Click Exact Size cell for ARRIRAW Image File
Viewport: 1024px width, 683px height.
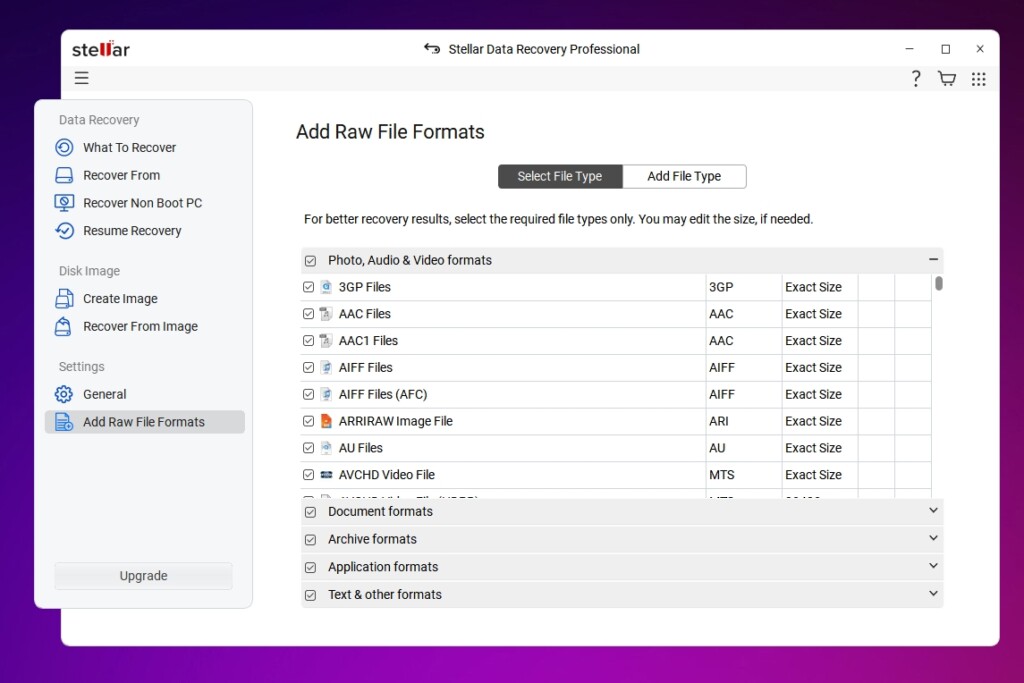point(820,421)
